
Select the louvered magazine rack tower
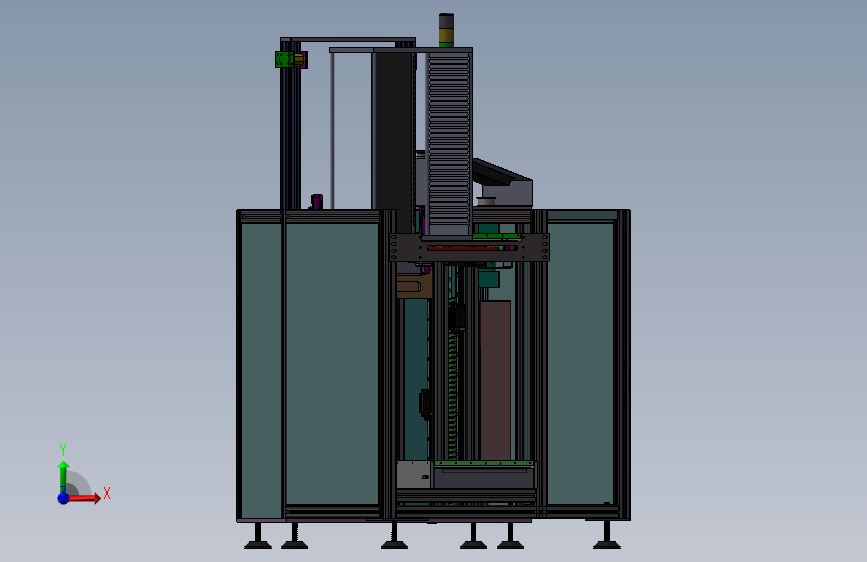point(450,143)
